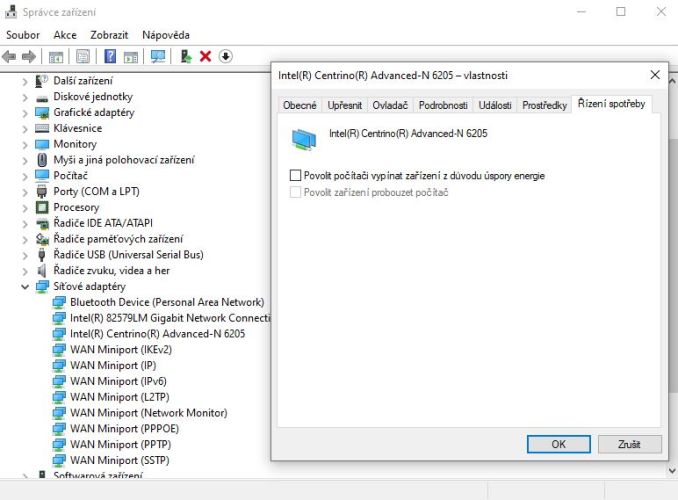Select WAN Miniport (PPPOE)

(x=124, y=429)
